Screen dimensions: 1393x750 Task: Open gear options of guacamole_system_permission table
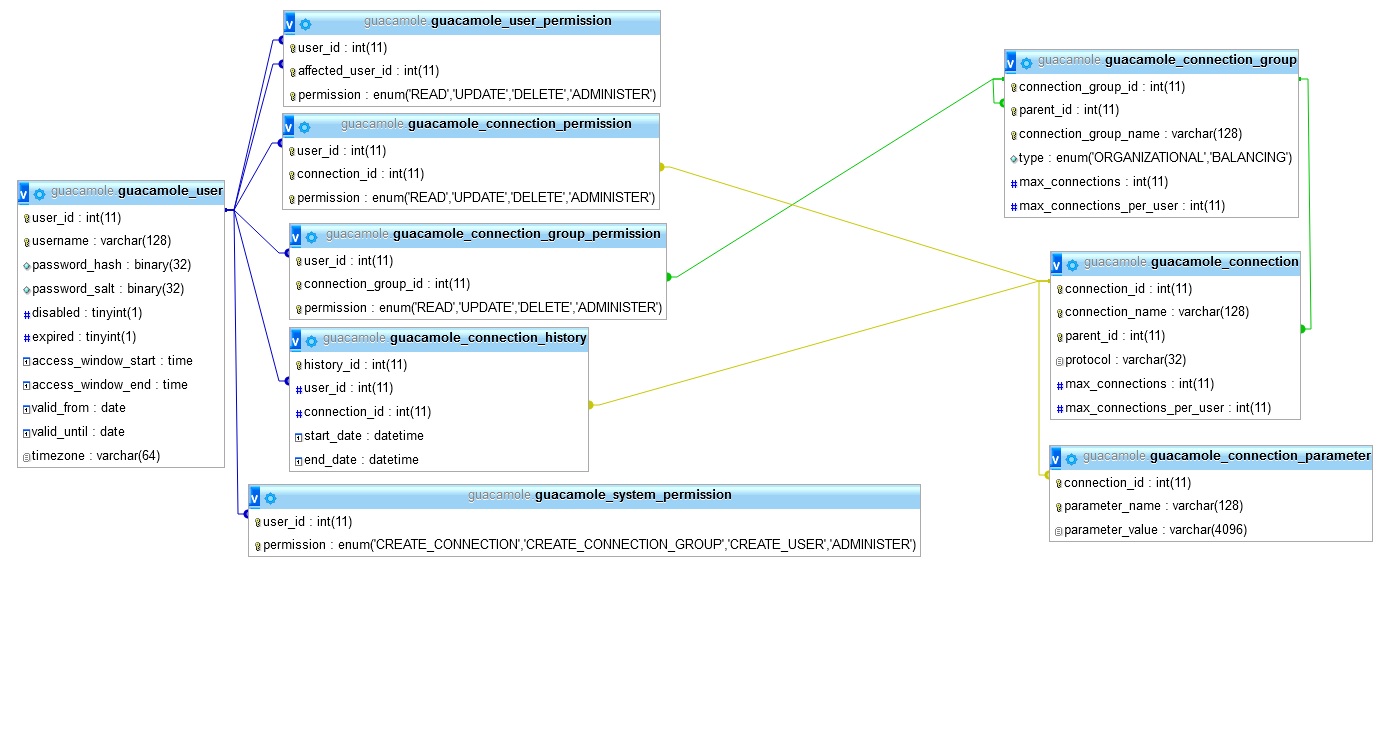(x=270, y=498)
